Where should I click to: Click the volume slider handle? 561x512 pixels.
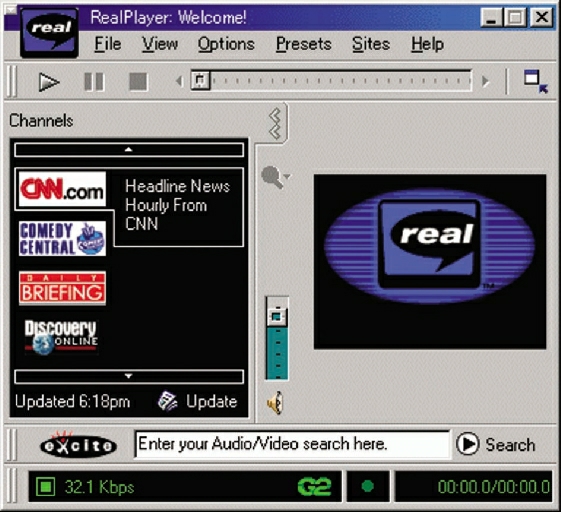click(277, 316)
